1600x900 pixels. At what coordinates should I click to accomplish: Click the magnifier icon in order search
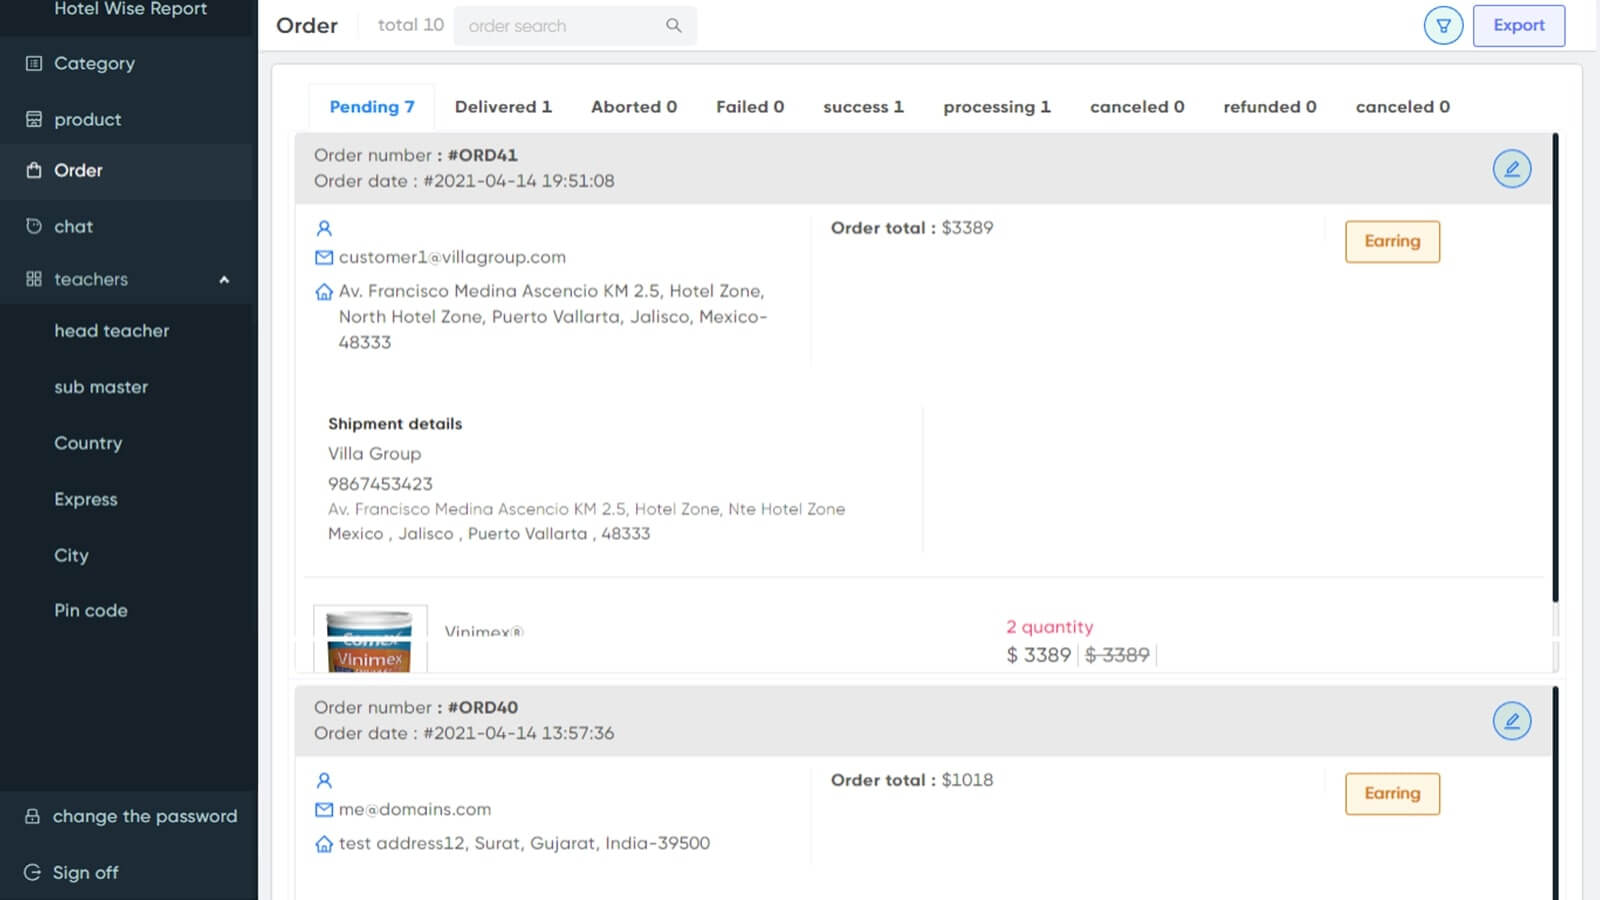674,26
